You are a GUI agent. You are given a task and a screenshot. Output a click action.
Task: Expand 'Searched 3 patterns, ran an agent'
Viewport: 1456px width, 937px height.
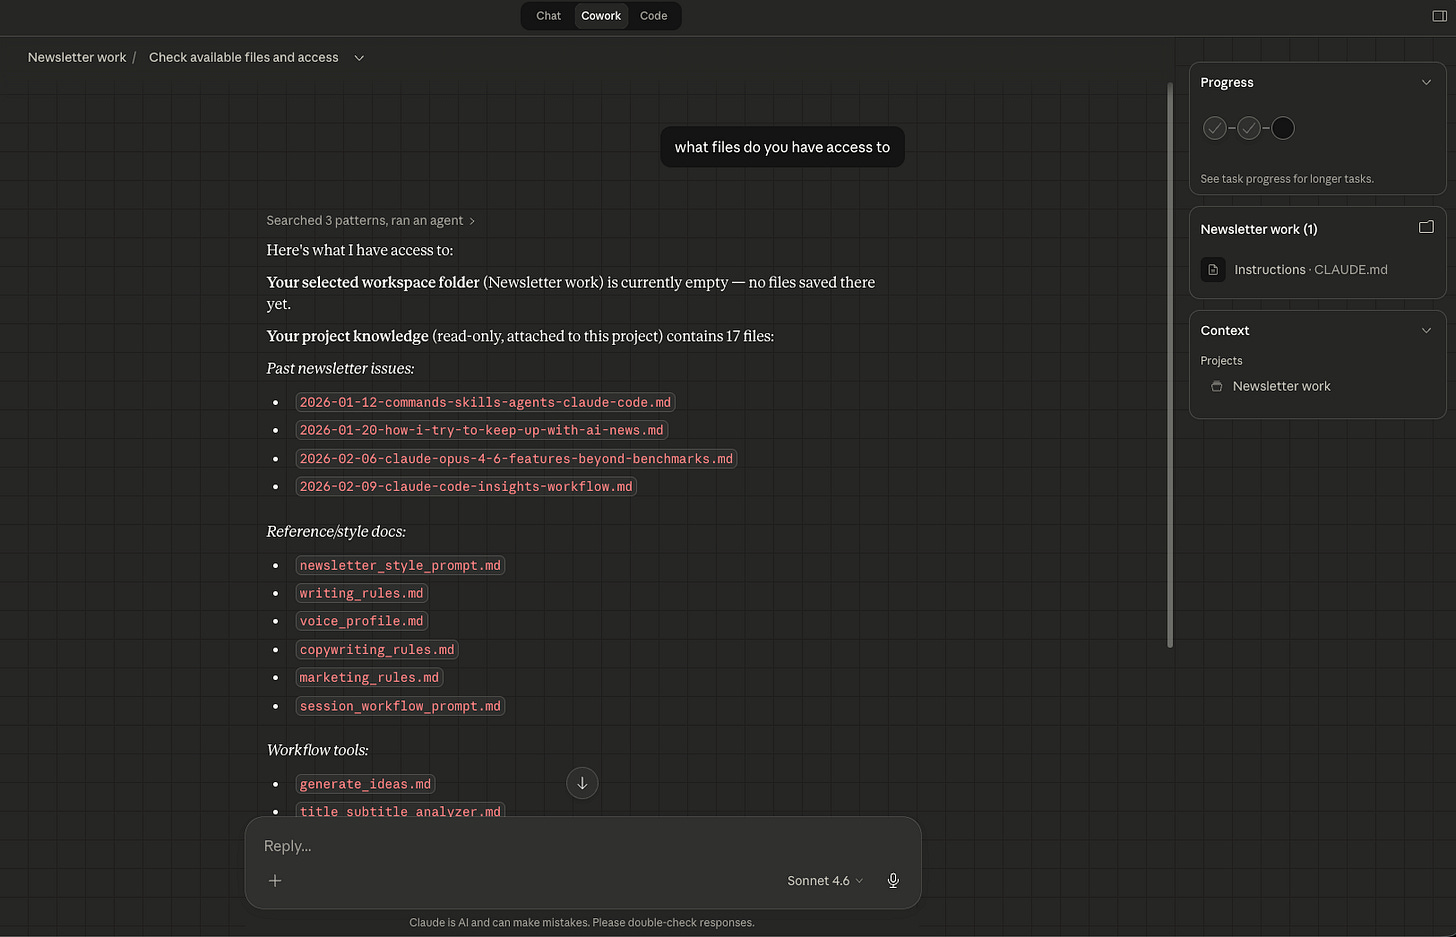pos(370,220)
